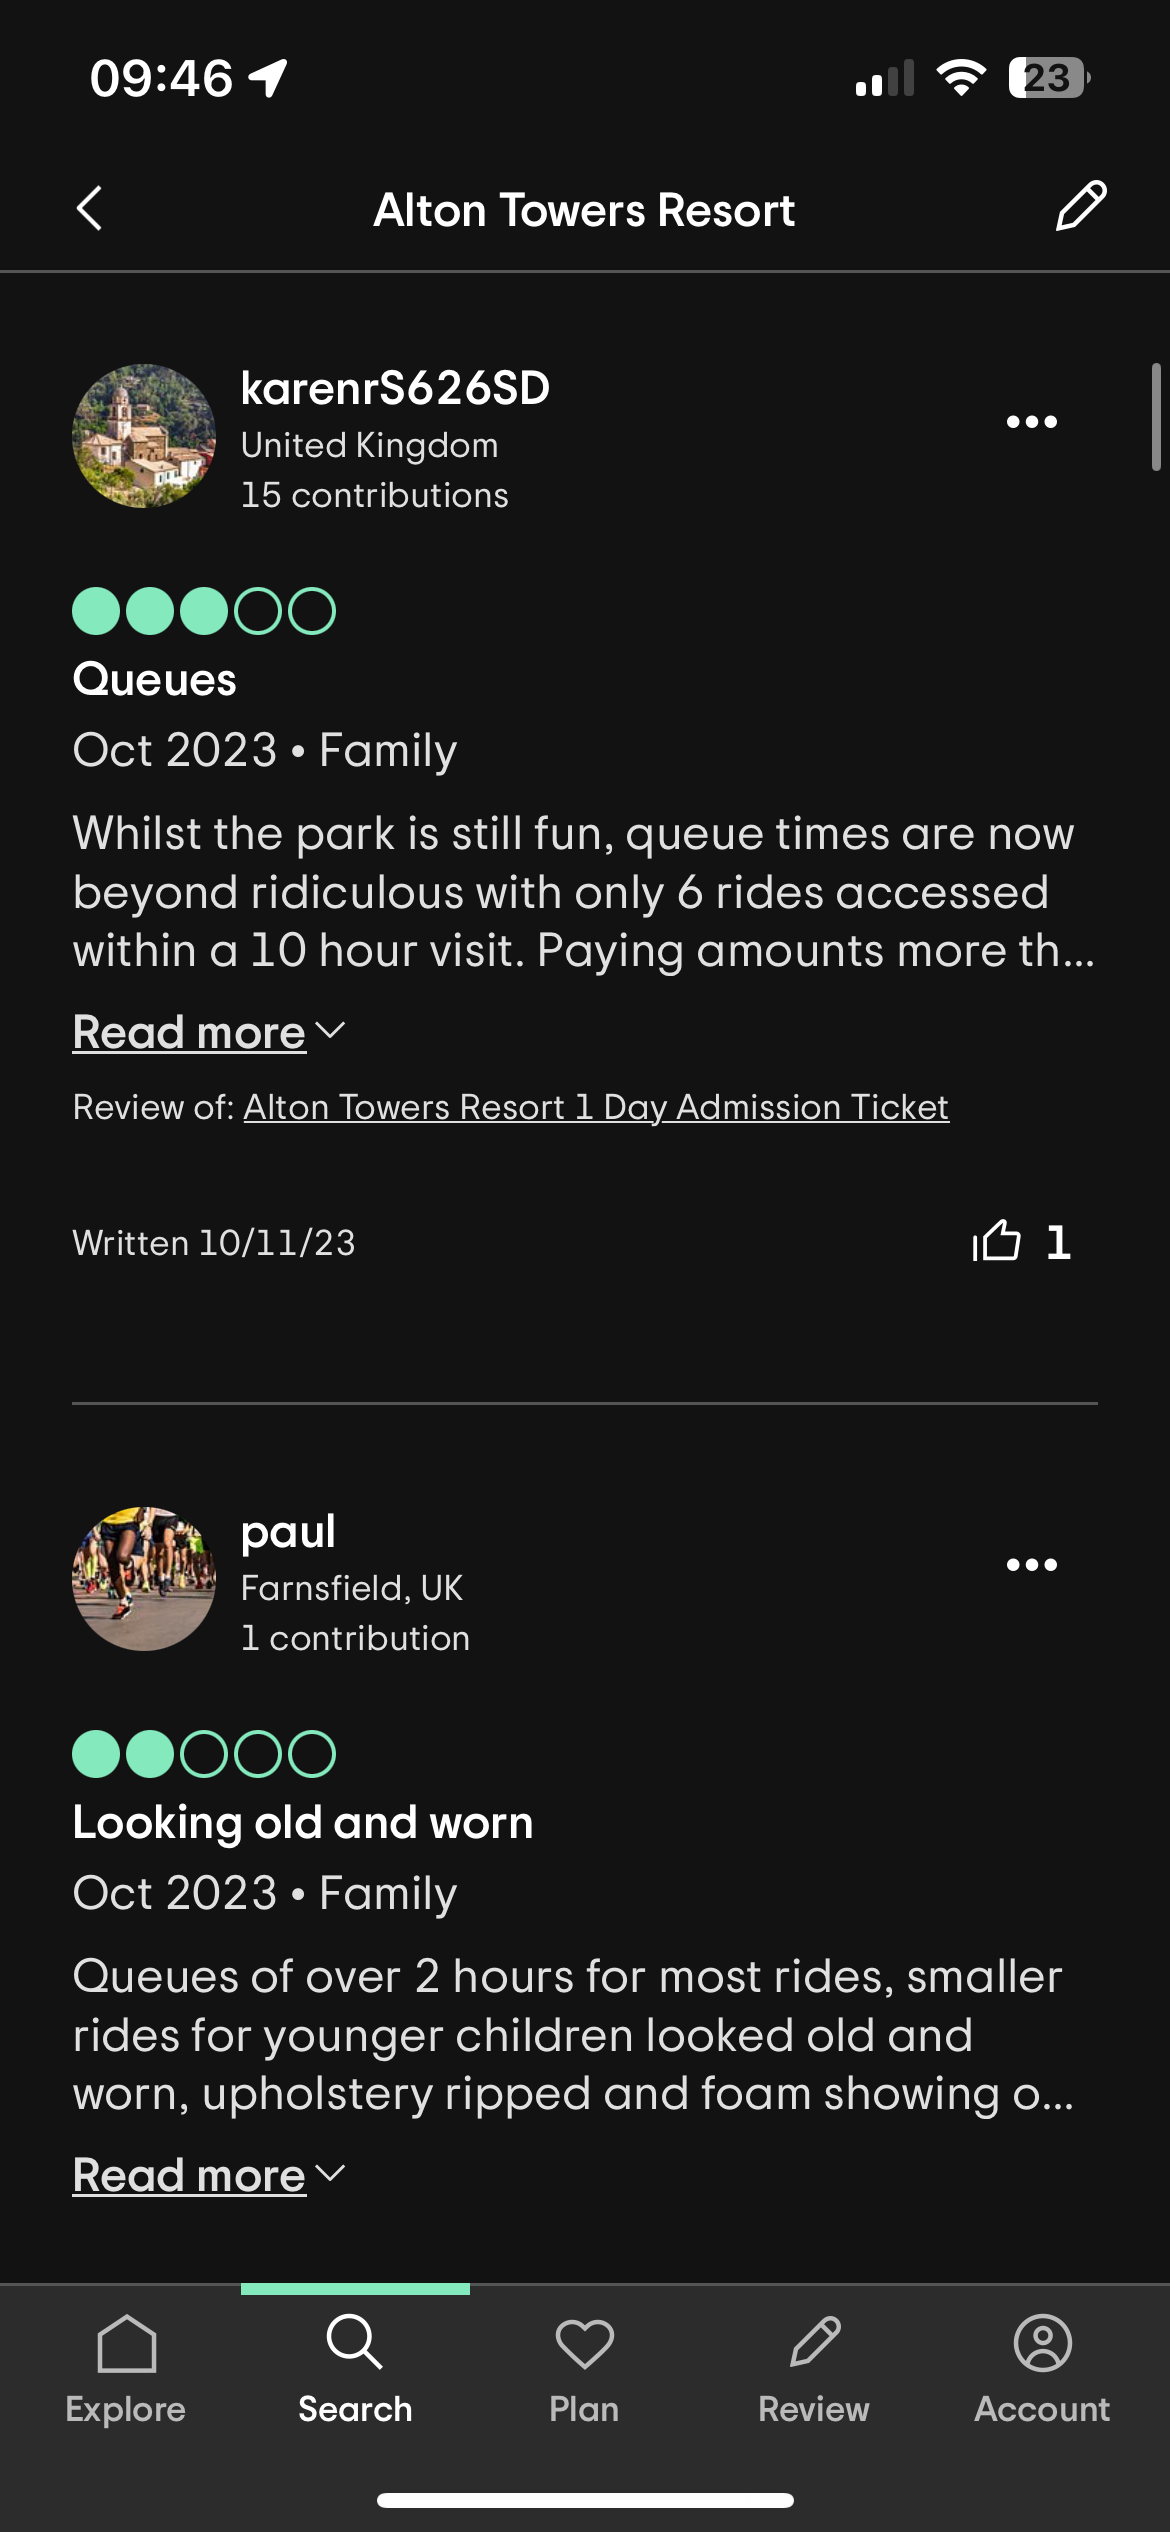This screenshot has width=1170, height=2532.
Task: View karenrS626SD's profile name
Action: [x=395, y=388]
